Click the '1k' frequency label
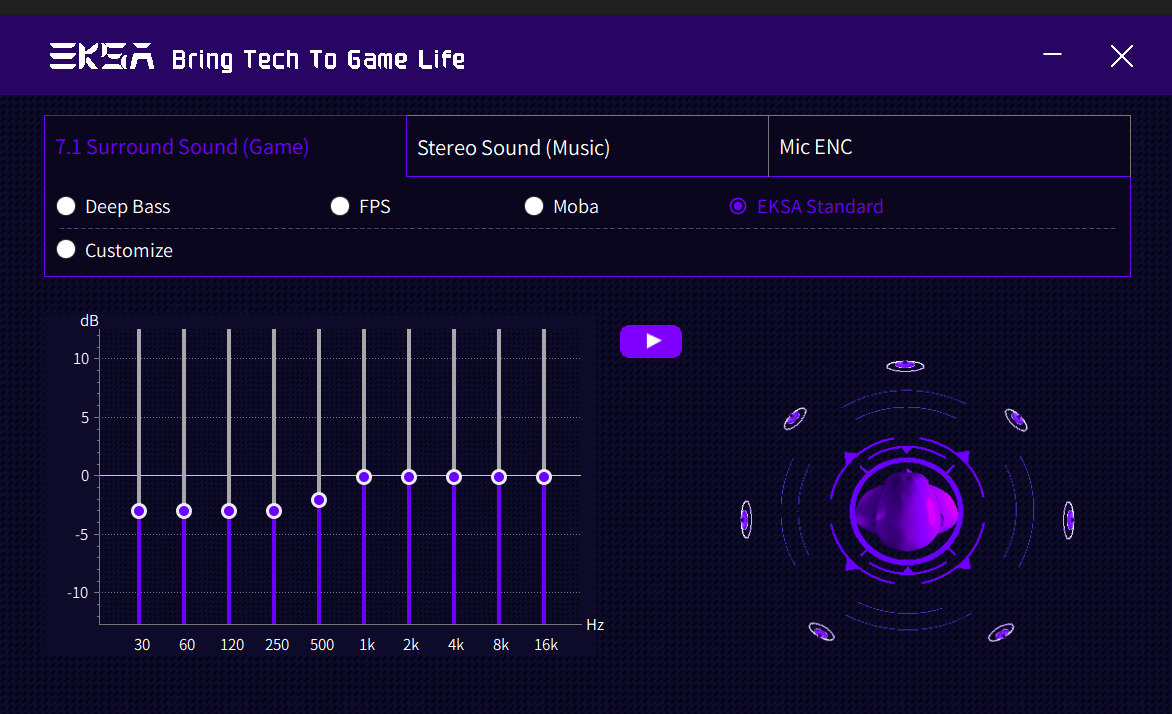This screenshot has height=714, width=1172. click(367, 644)
